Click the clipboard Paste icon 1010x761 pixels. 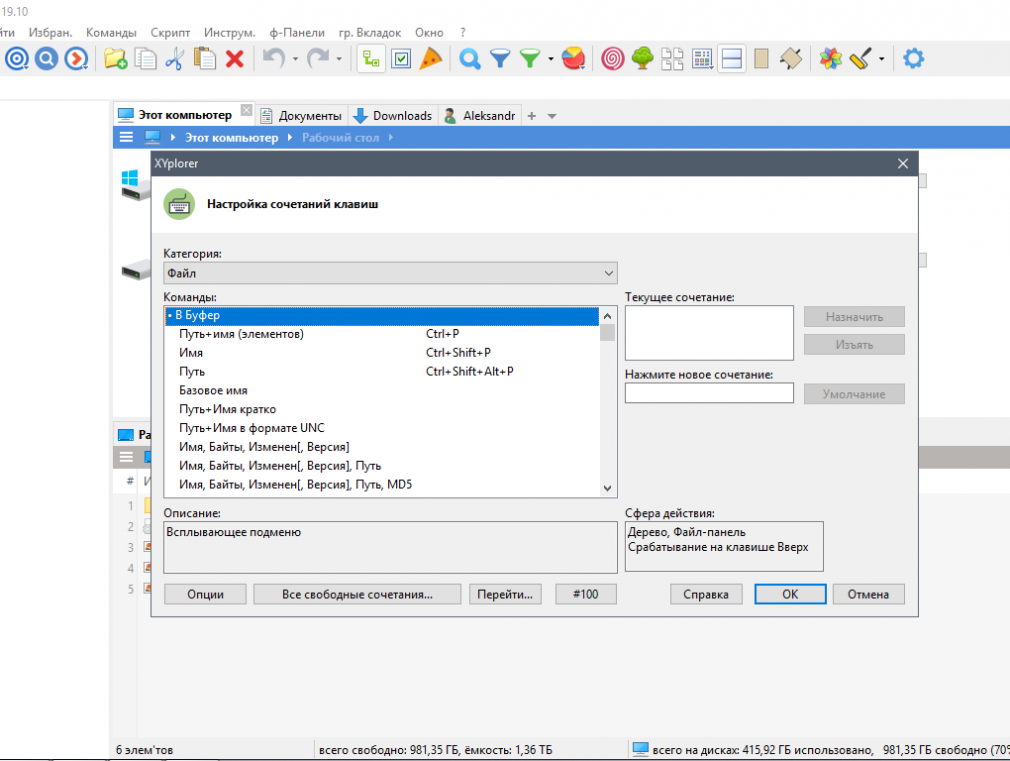(x=205, y=59)
